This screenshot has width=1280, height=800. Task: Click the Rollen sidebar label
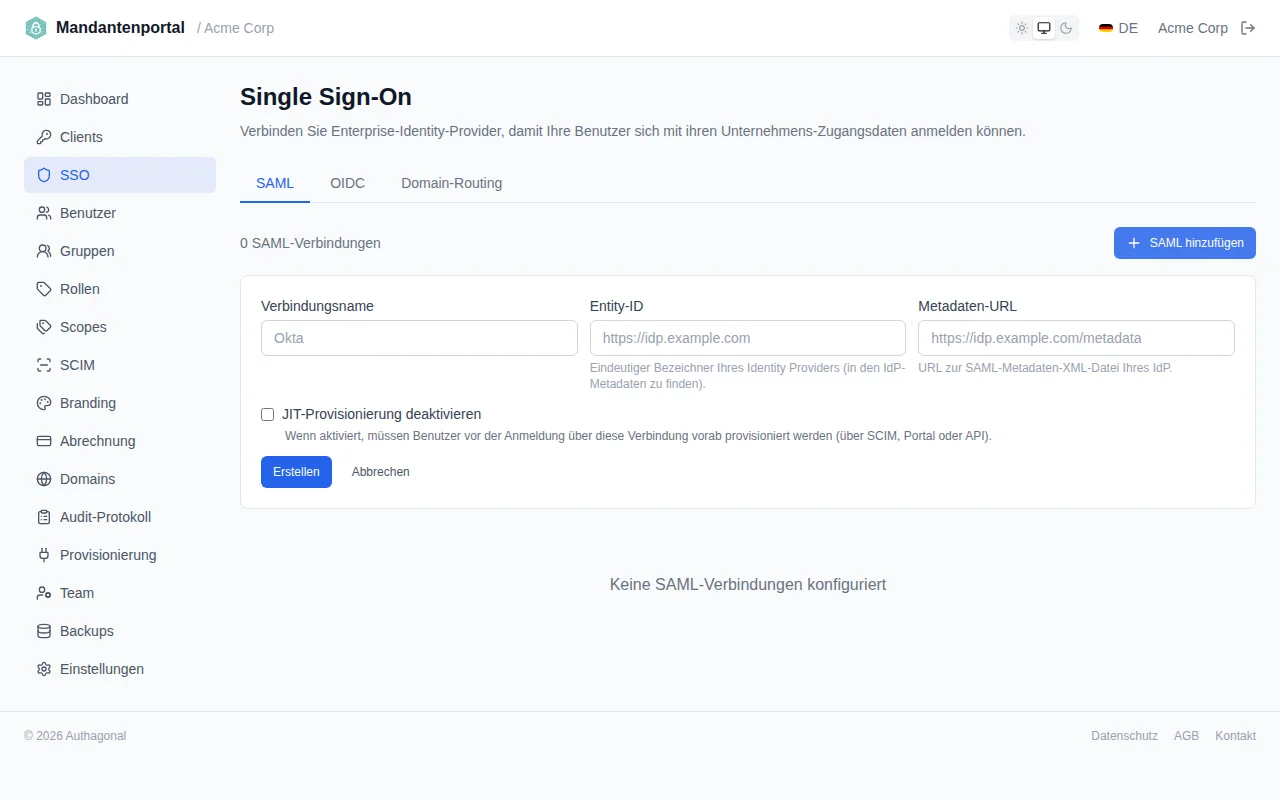[80, 289]
